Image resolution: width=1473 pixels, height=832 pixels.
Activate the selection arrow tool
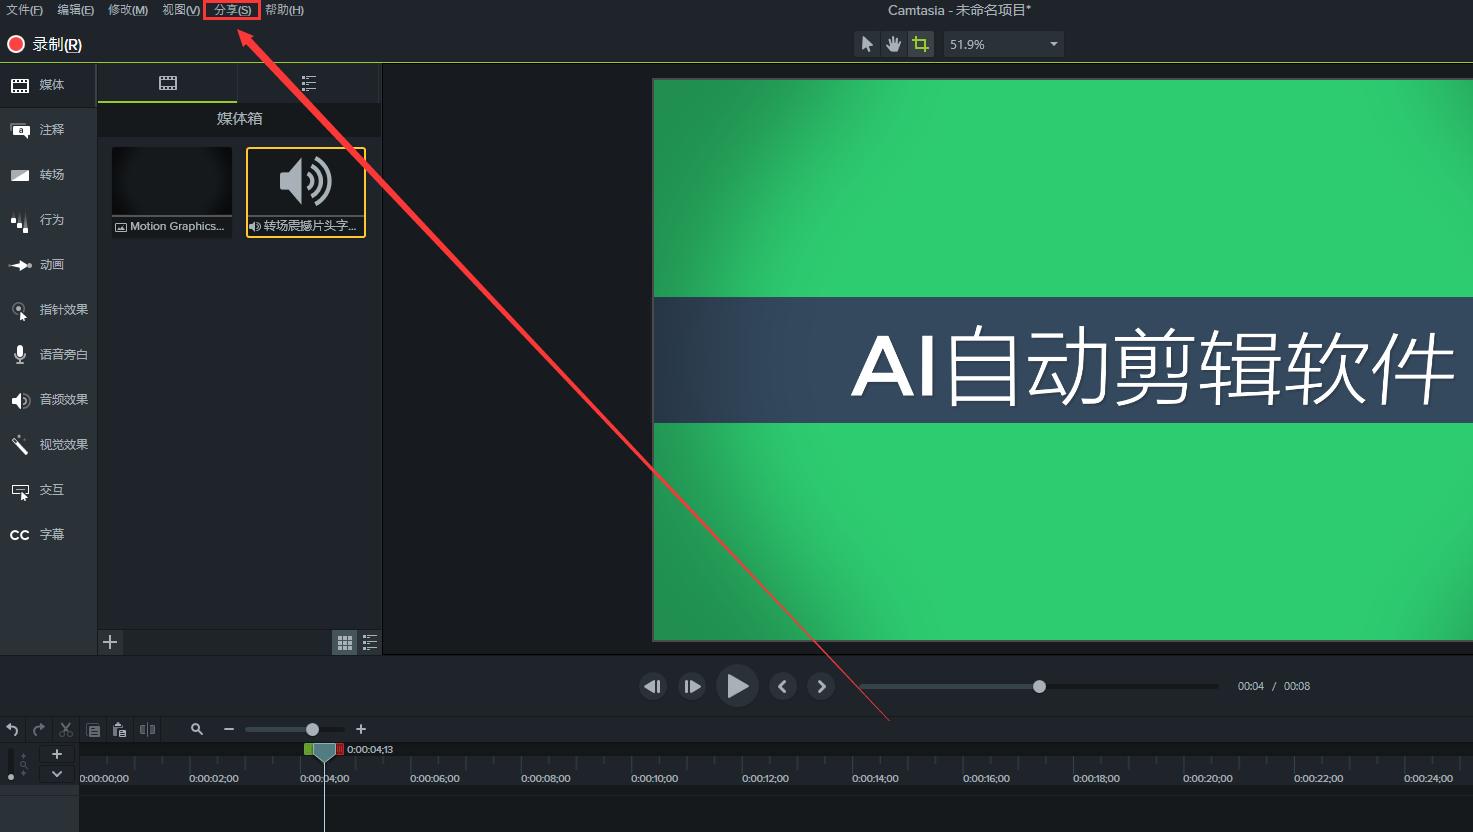pos(865,43)
